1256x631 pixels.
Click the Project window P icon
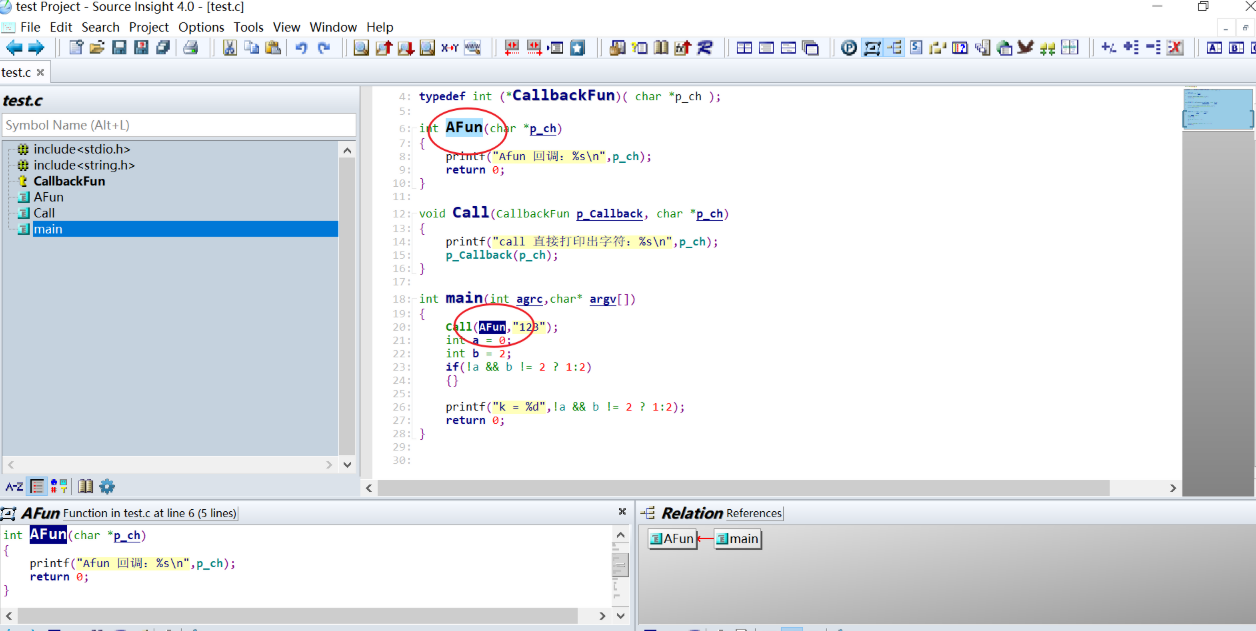(848, 47)
